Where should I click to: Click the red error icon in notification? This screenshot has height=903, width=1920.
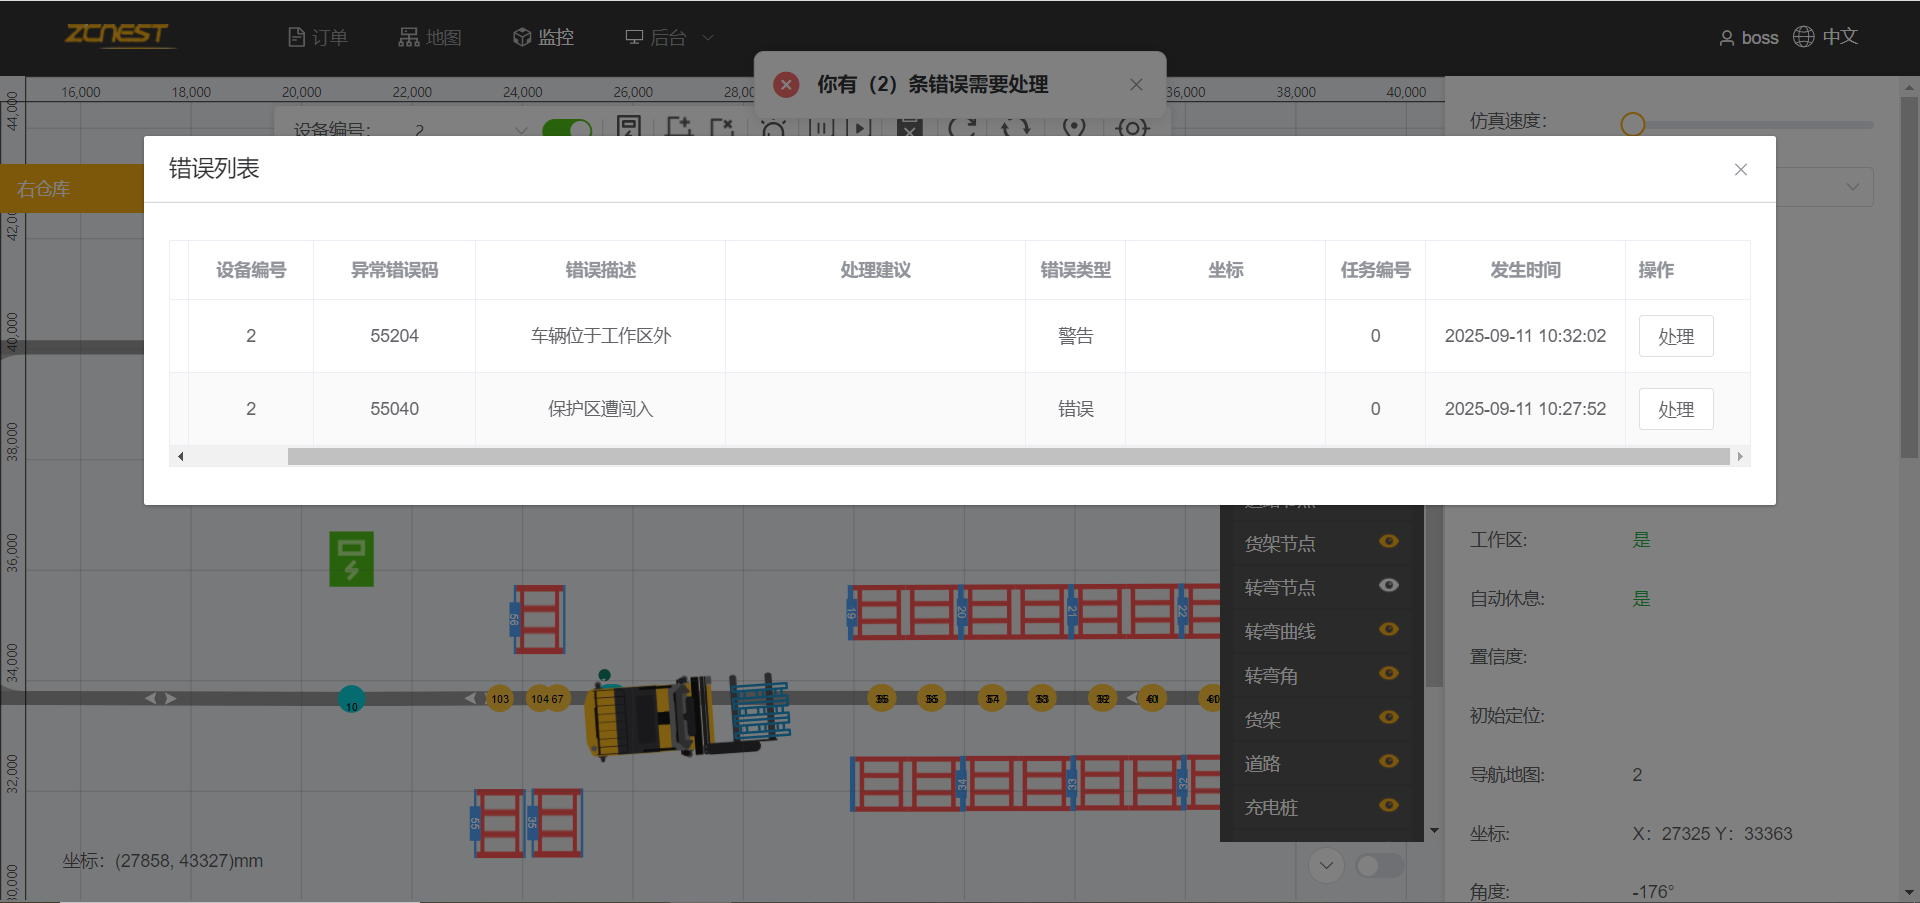click(x=786, y=85)
